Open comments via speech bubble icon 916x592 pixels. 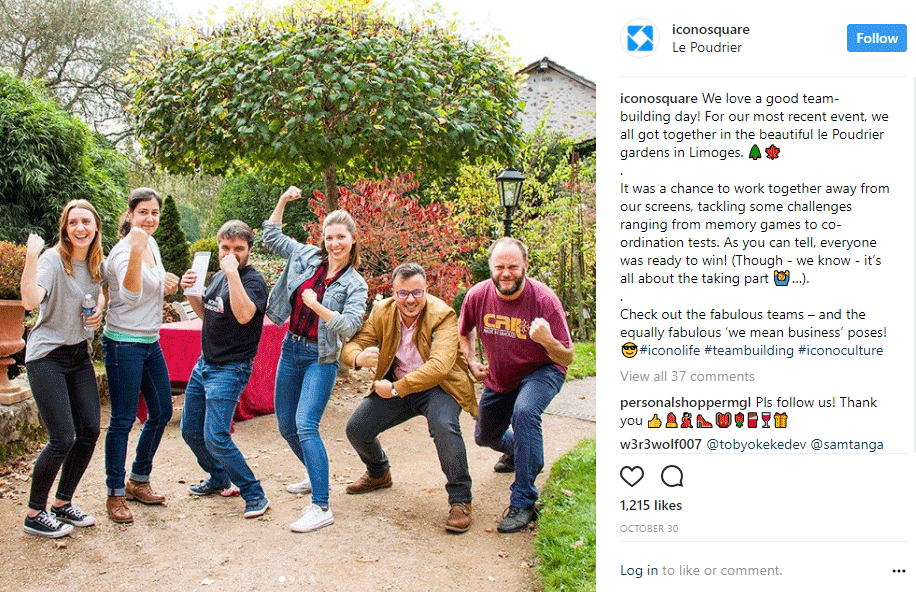(672, 476)
